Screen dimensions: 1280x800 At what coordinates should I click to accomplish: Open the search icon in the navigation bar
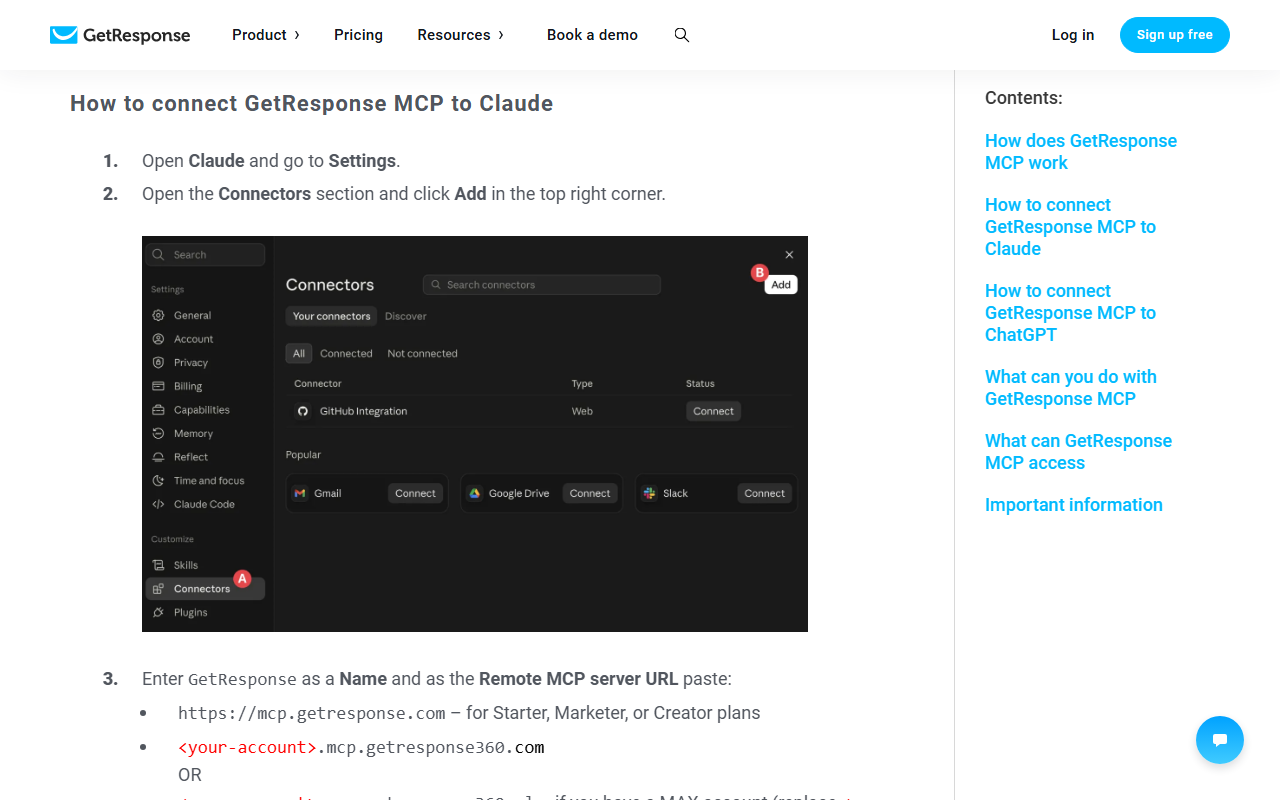pyautogui.click(x=682, y=35)
